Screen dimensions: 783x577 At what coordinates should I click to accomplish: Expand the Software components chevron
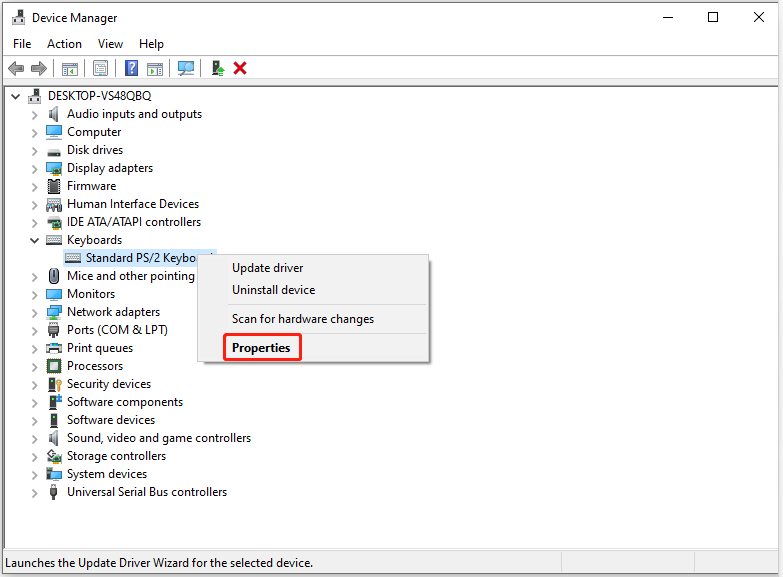34,403
